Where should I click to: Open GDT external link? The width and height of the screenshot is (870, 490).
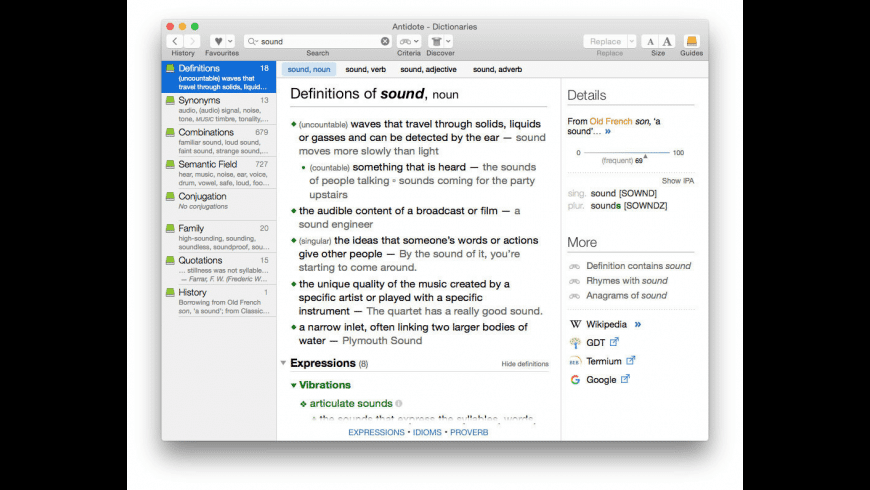click(595, 343)
